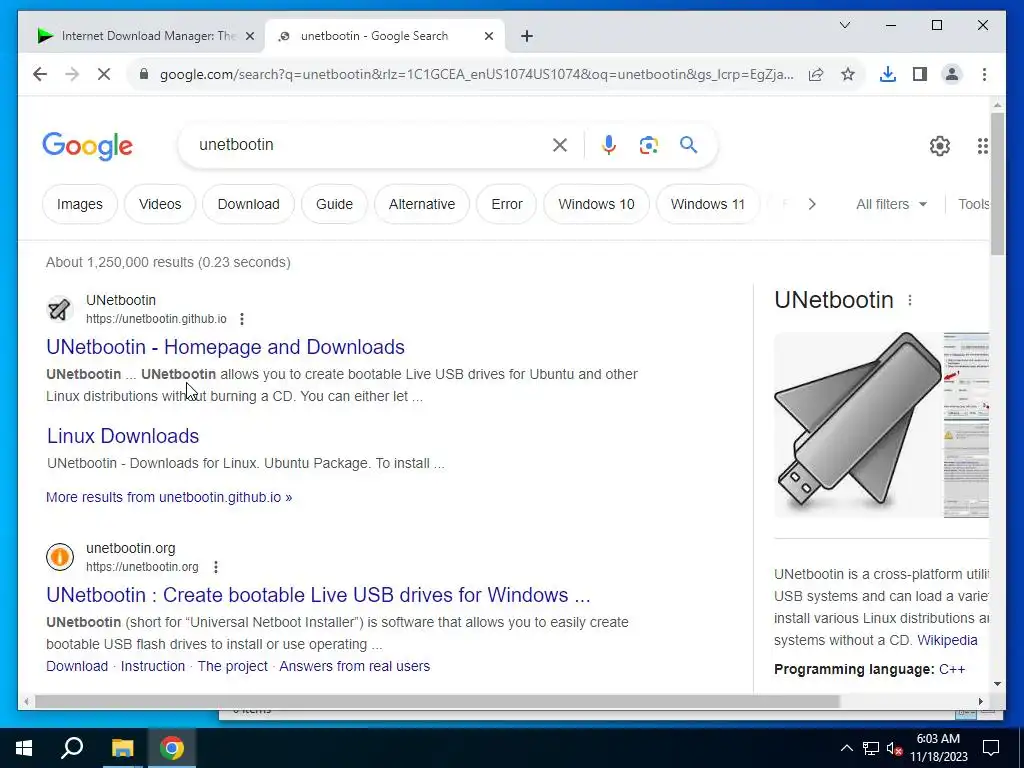Viewport: 1024px width, 768px height.
Task: Open UNetbootin : Create bootable Live USB result
Action: (x=318, y=595)
